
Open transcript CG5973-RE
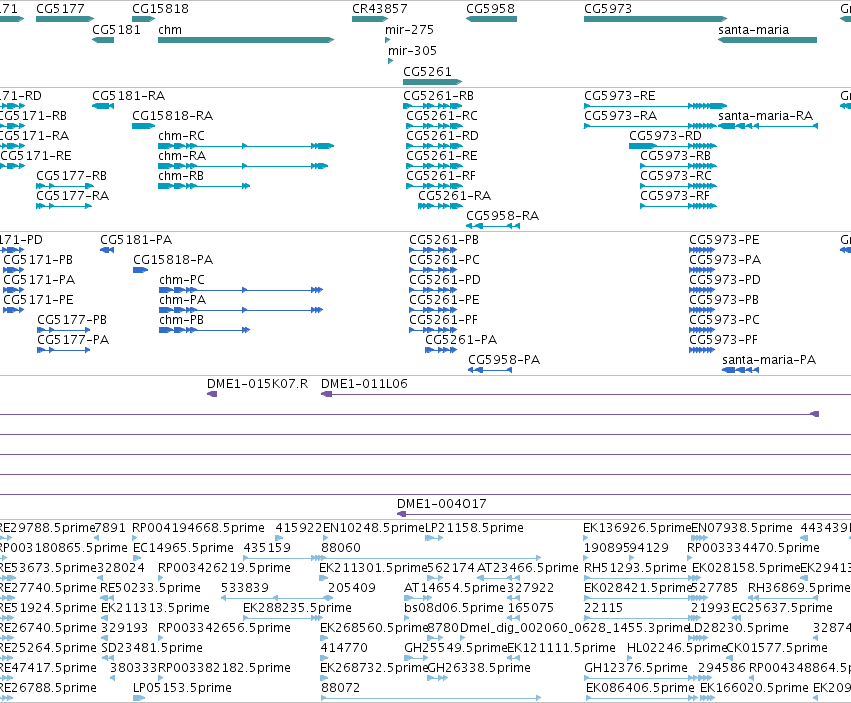(x=655, y=106)
